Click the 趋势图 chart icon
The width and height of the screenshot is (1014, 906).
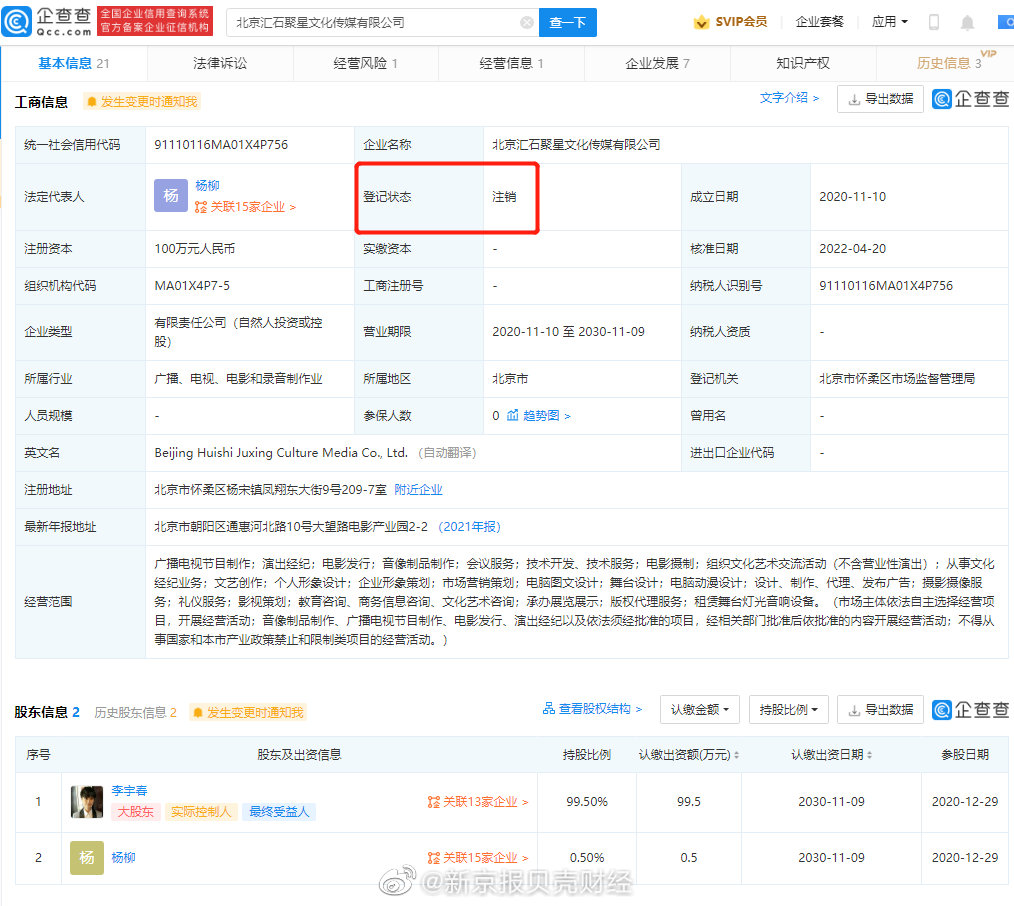[x=512, y=415]
